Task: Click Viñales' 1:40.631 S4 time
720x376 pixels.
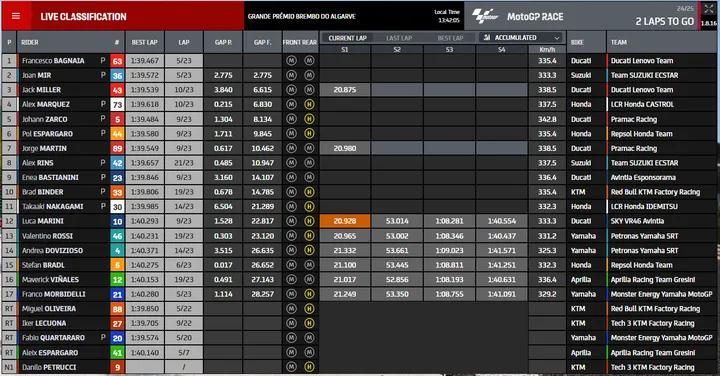Action: (x=502, y=280)
